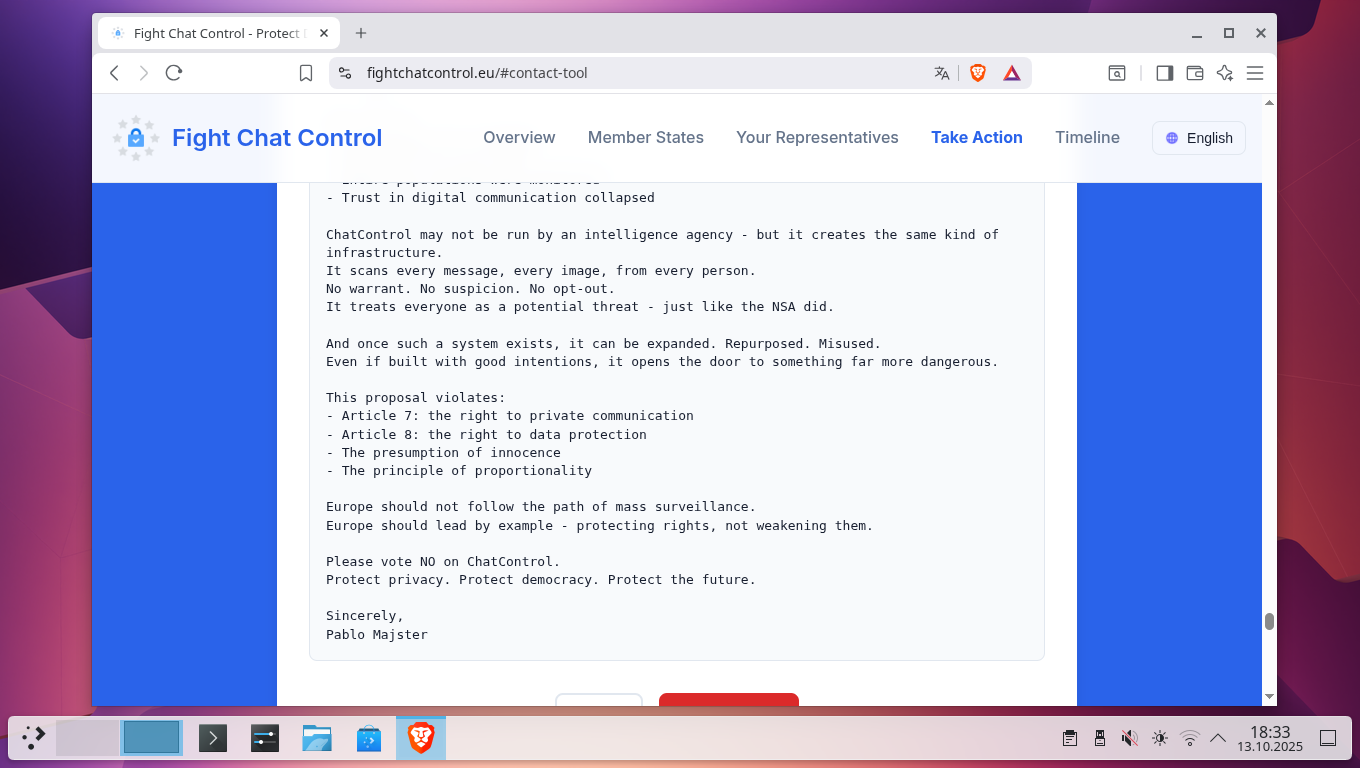Toggle the browser sidebar panel

tap(1164, 73)
